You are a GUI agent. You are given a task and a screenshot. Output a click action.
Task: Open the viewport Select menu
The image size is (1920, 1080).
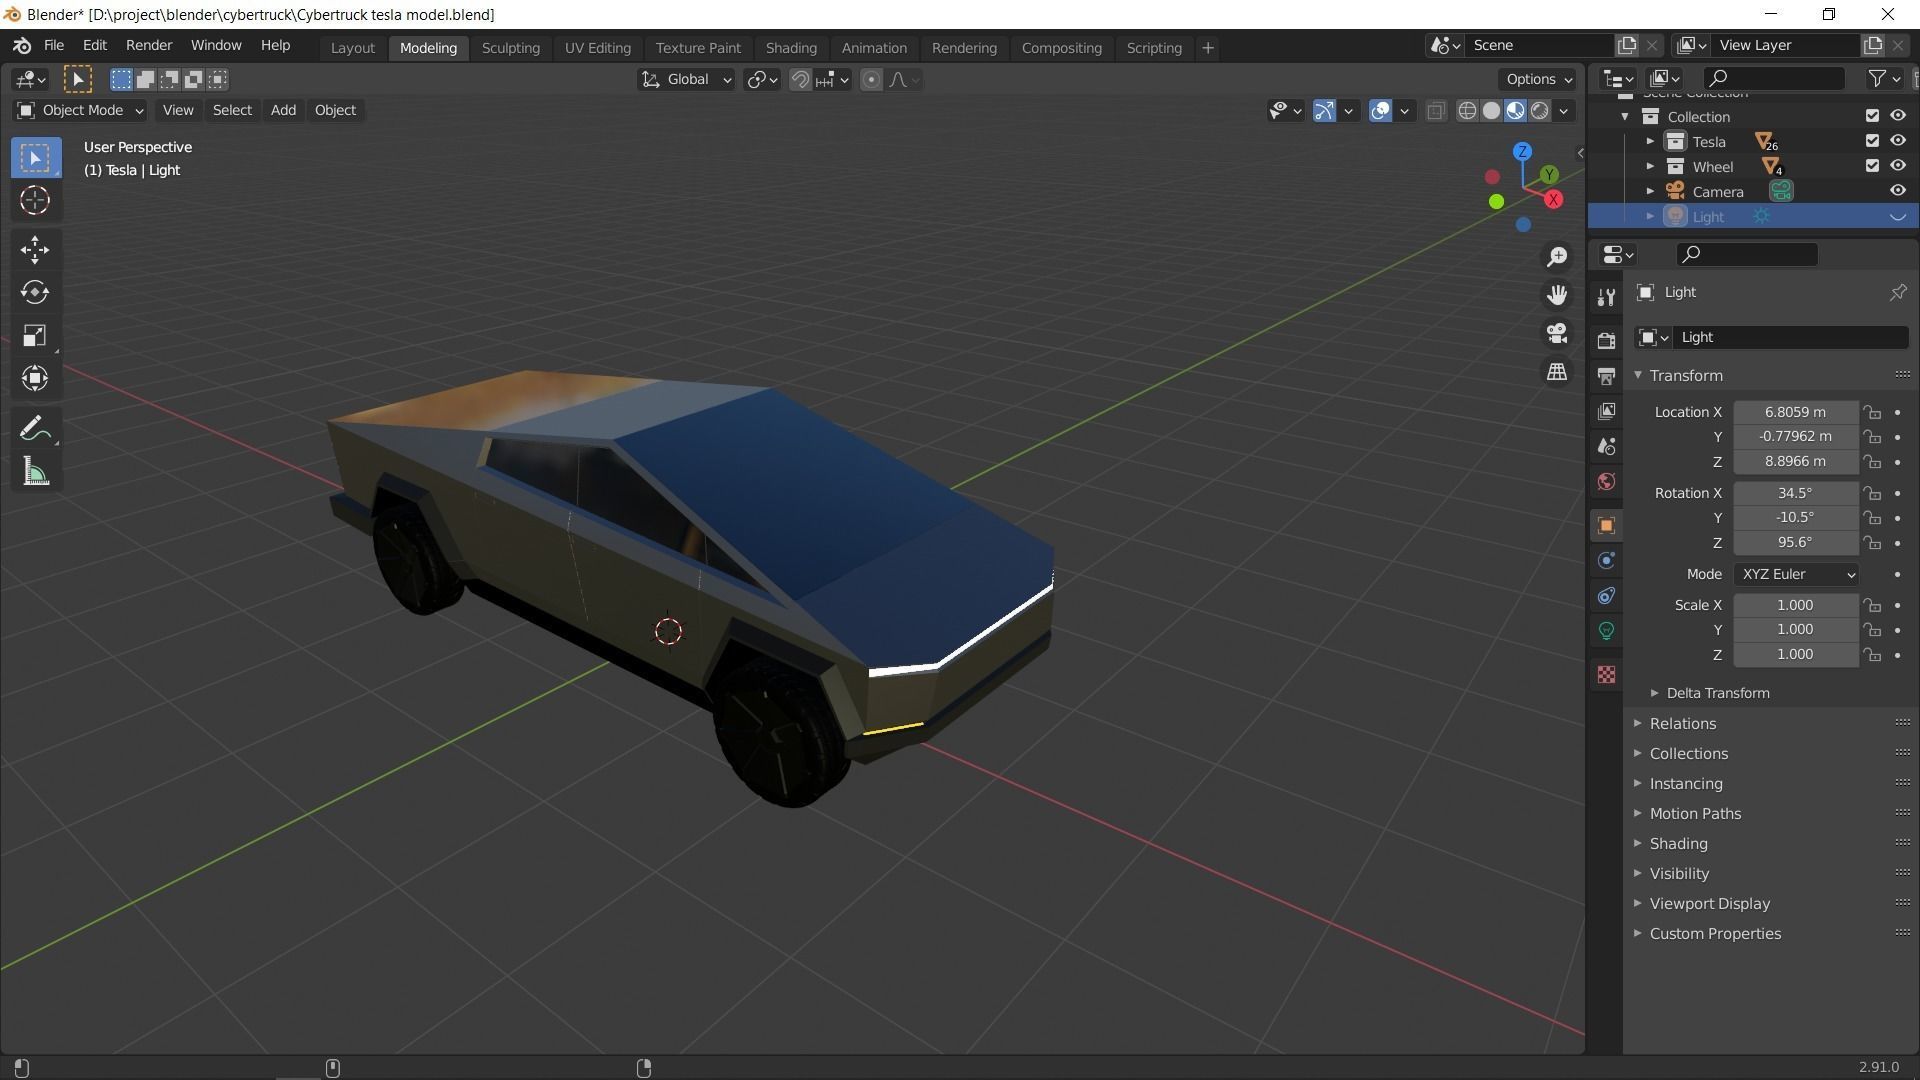(x=232, y=110)
